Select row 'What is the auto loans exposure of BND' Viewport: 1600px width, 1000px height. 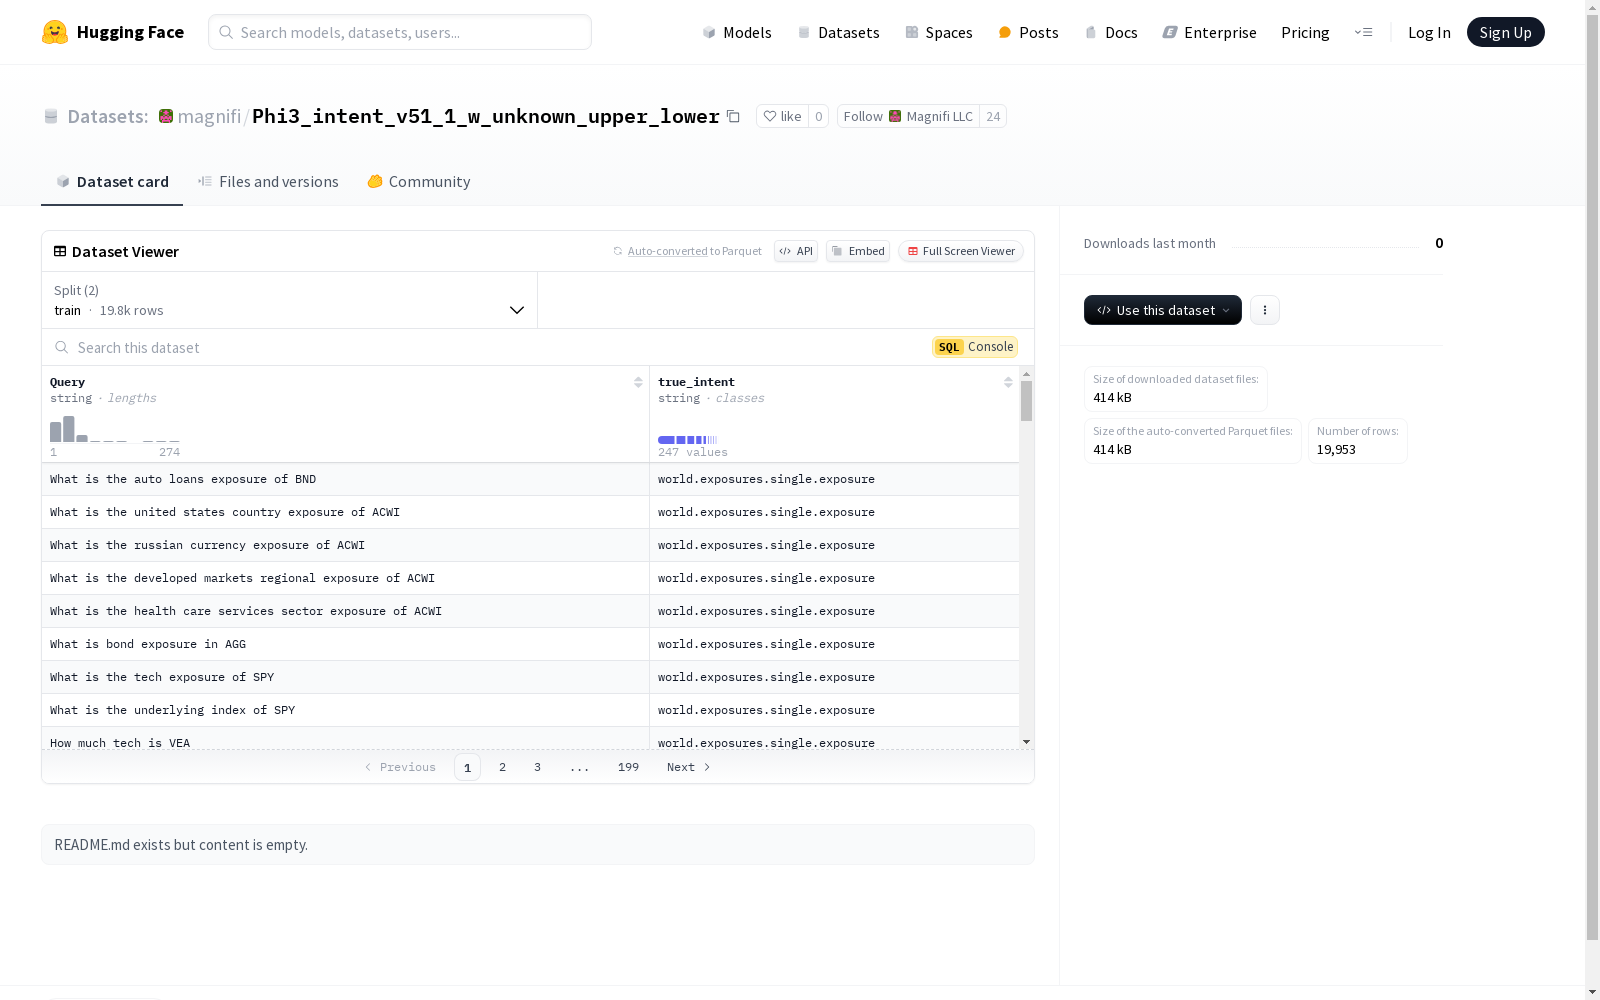[x=530, y=479]
